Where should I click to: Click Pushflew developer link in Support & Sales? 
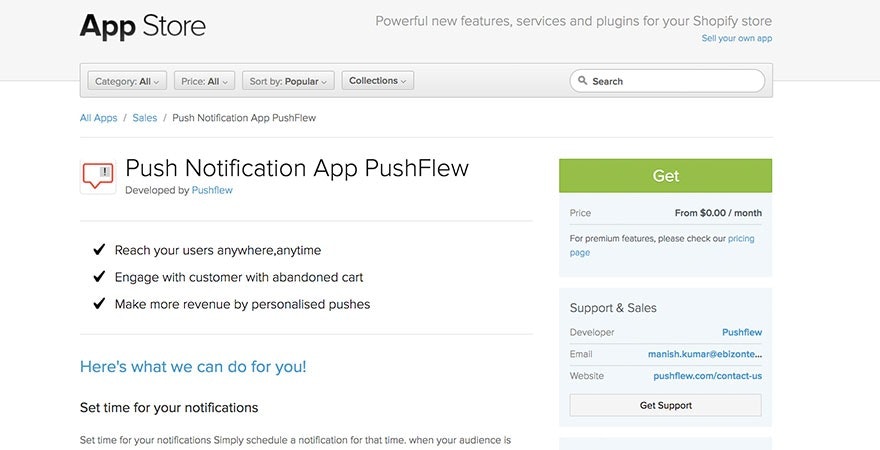(x=741, y=332)
